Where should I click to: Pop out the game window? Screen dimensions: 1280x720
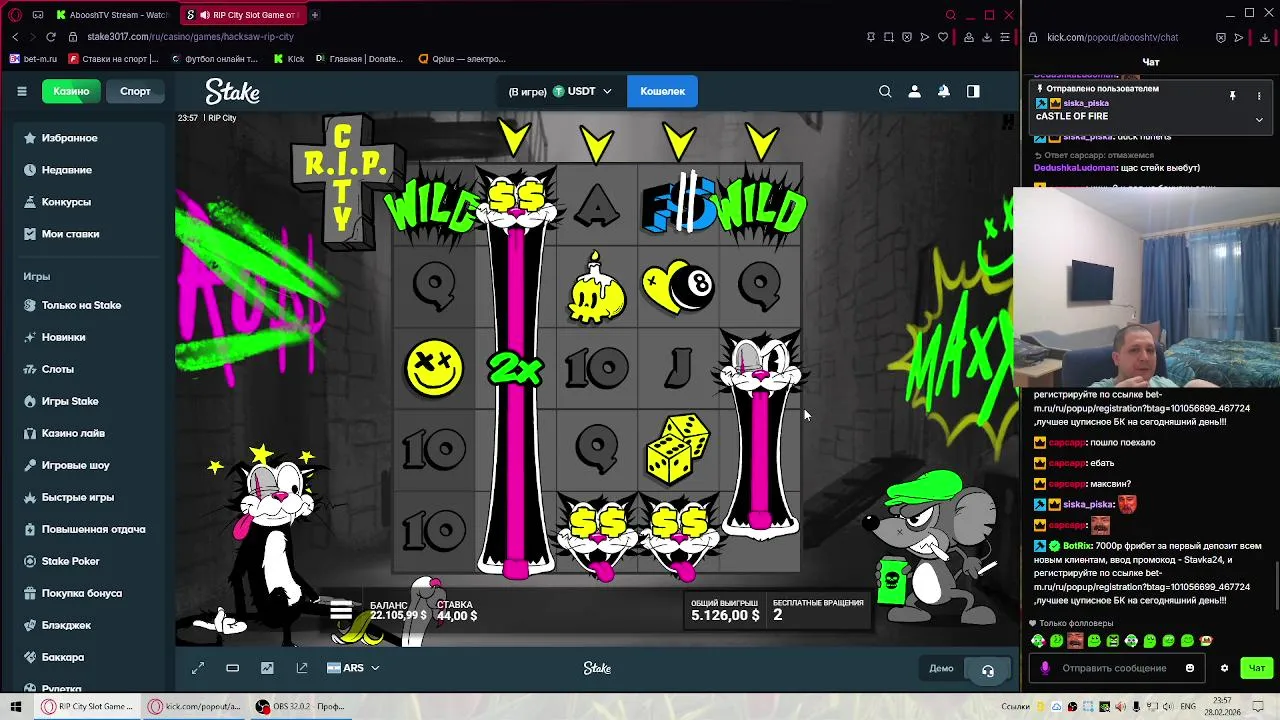coord(302,668)
